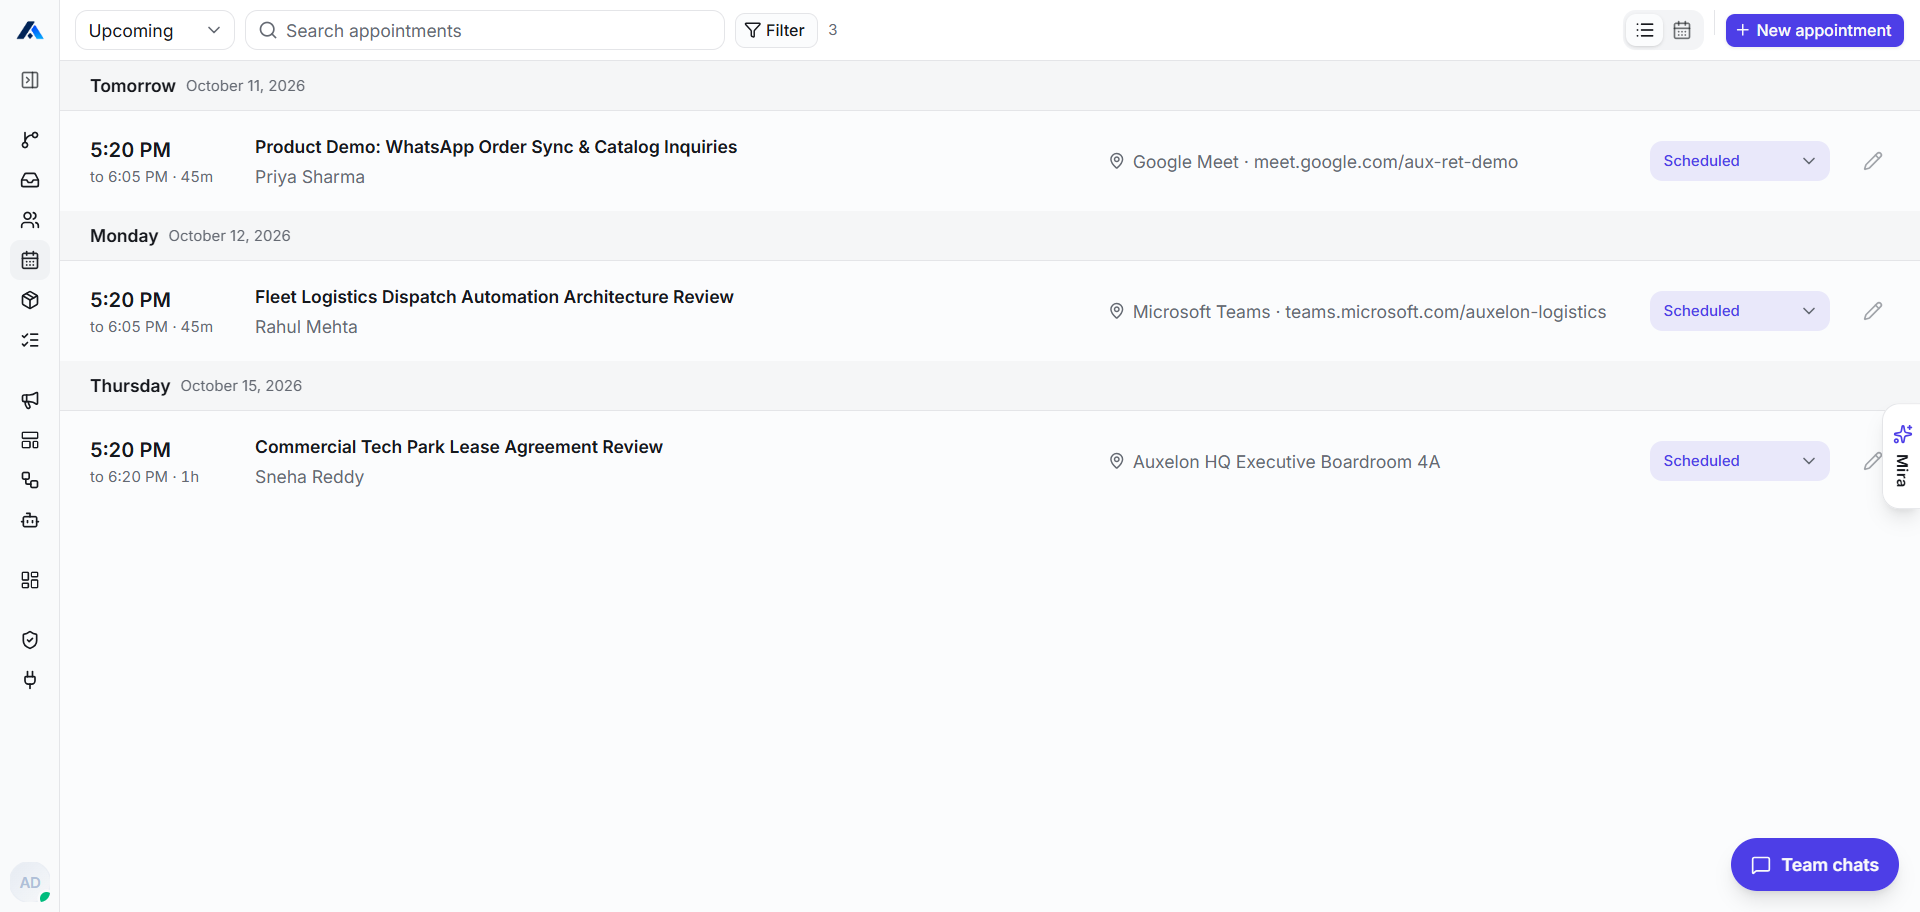Open the products box icon in sidebar
The width and height of the screenshot is (1920, 912).
click(x=30, y=300)
